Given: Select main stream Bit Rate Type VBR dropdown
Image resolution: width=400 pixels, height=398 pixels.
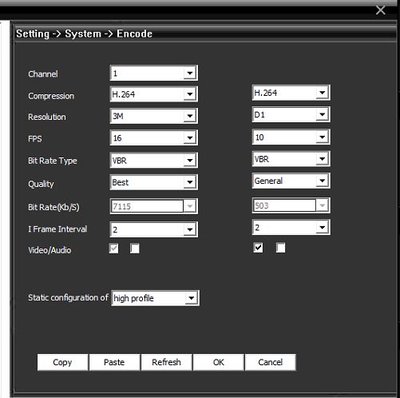Looking at the screenshot, I should [154, 160].
